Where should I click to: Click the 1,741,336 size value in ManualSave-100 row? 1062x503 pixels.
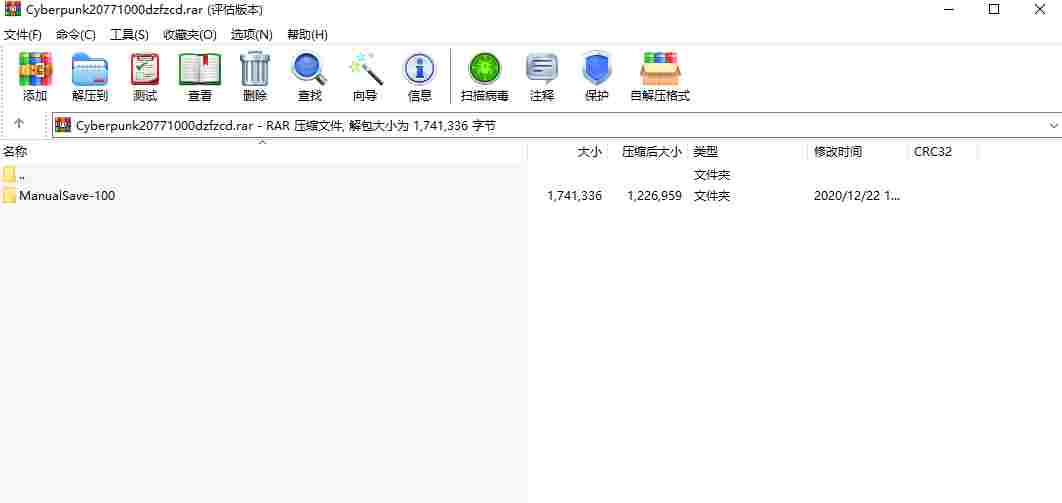(x=574, y=196)
